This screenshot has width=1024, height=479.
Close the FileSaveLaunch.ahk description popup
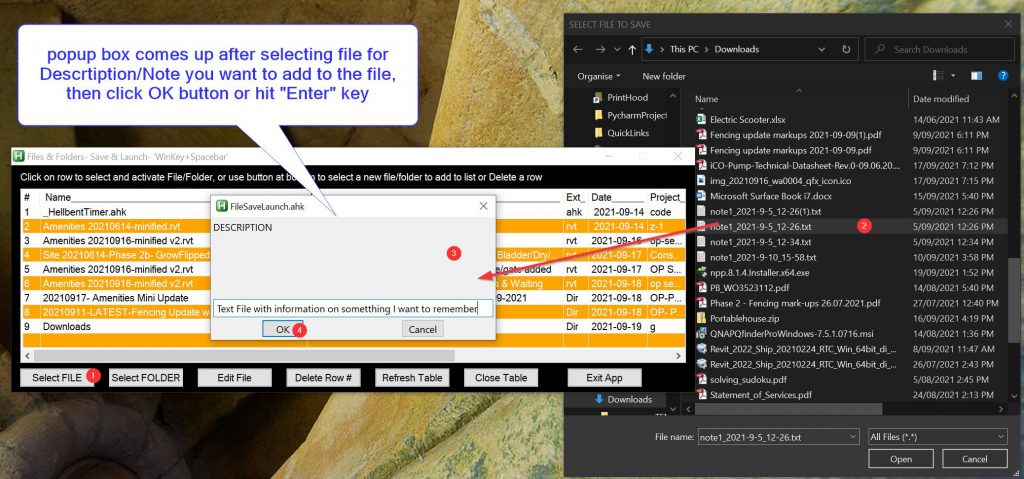tap(483, 206)
